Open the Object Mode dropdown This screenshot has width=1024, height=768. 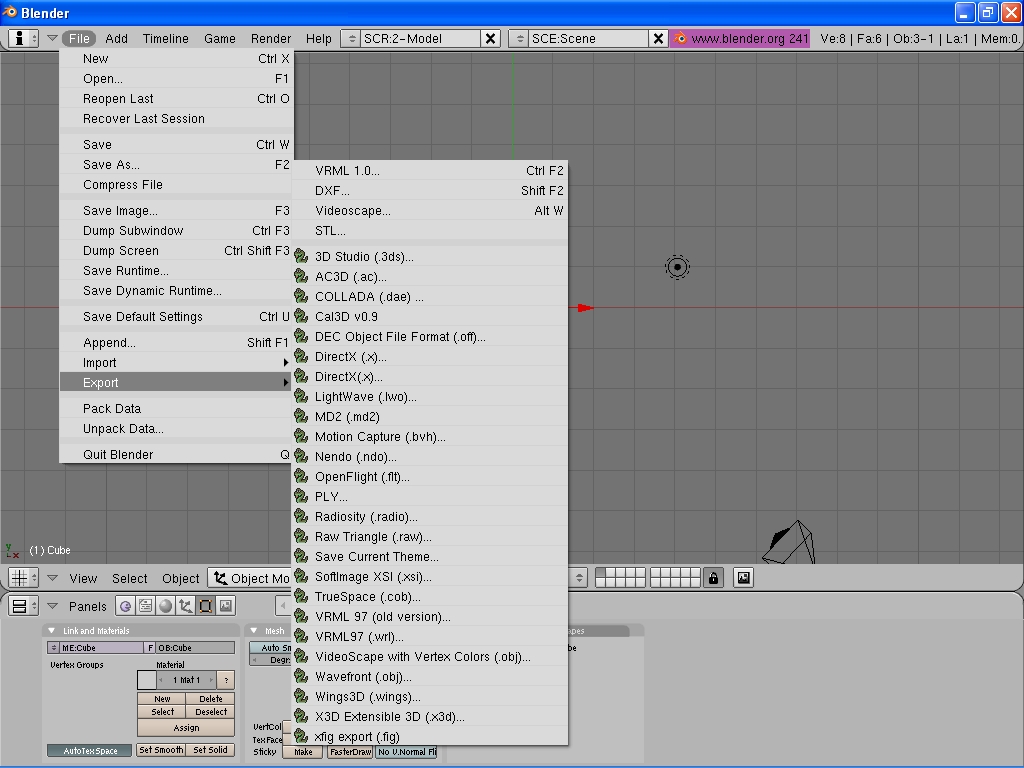(x=251, y=578)
